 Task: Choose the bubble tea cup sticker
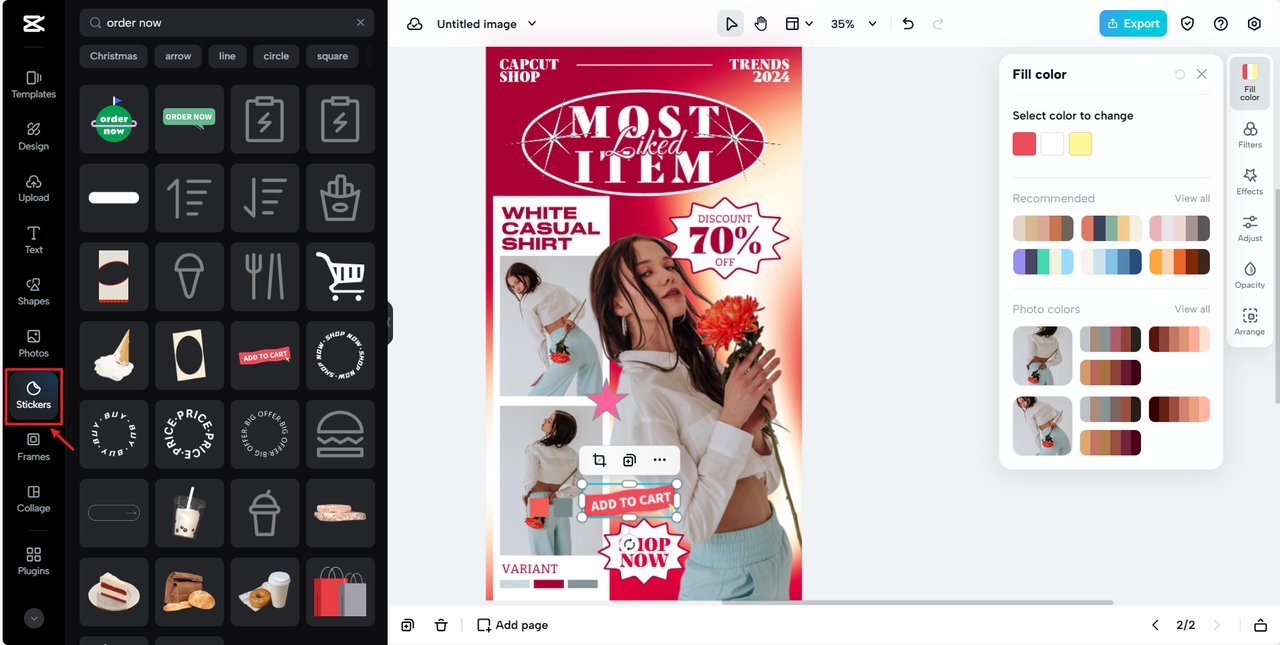click(x=189, y=514)
